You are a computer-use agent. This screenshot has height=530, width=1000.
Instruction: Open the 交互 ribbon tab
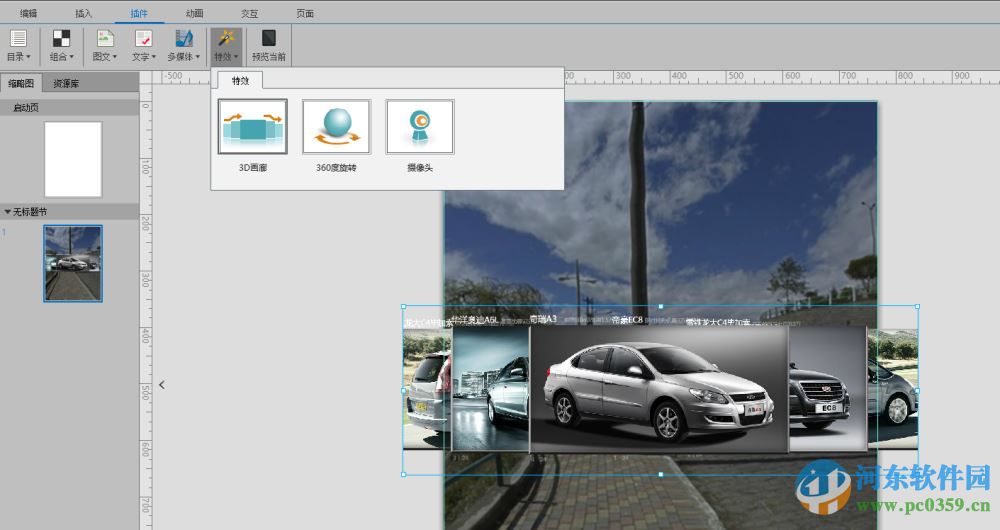coord(249,13)
